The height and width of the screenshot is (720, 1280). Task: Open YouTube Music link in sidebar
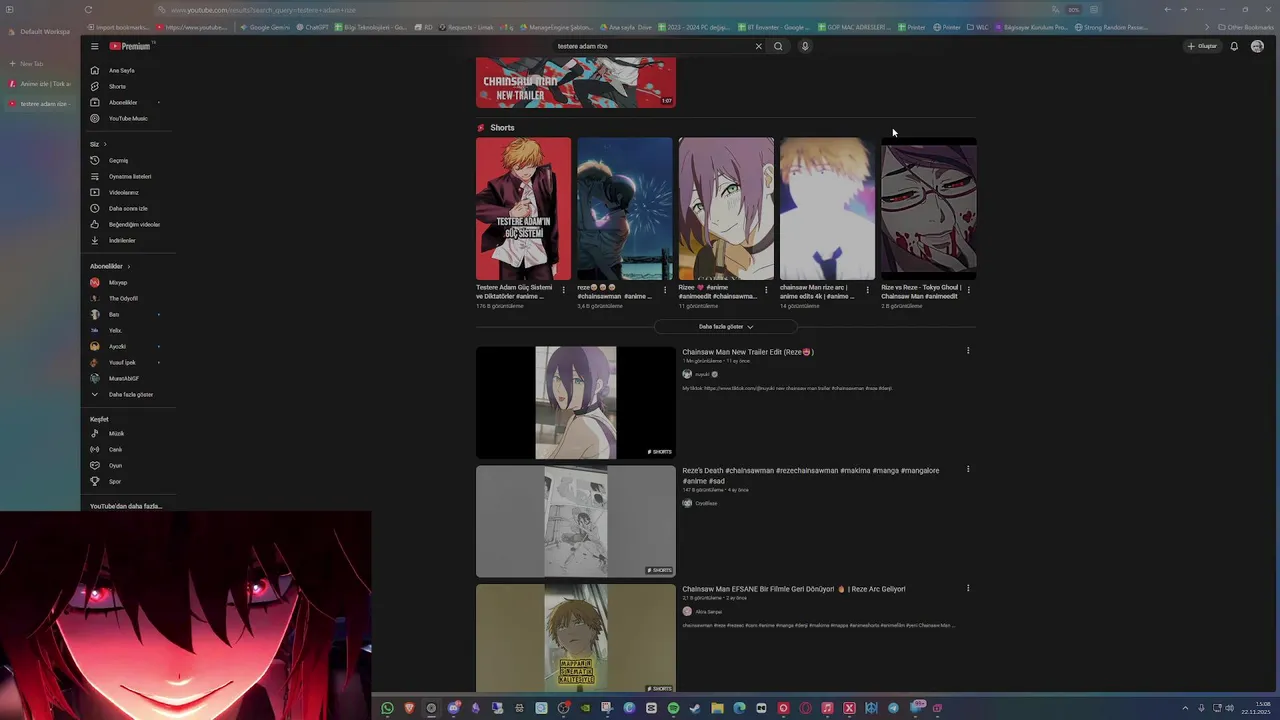point(127,118)
